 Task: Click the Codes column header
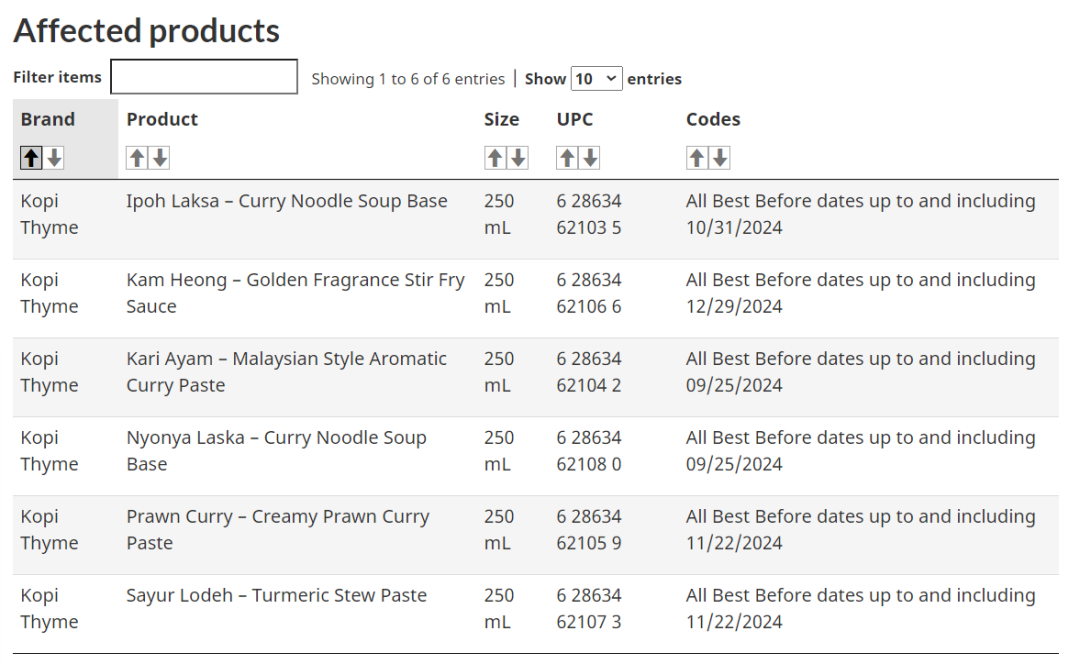713,119
